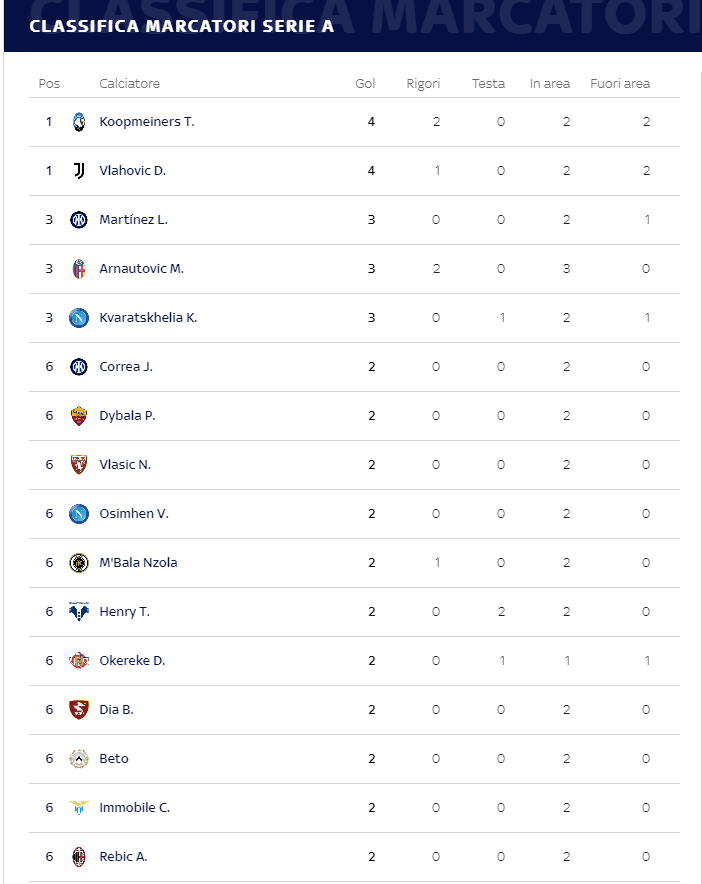Click the Milan crest next to Rebic

79,857
